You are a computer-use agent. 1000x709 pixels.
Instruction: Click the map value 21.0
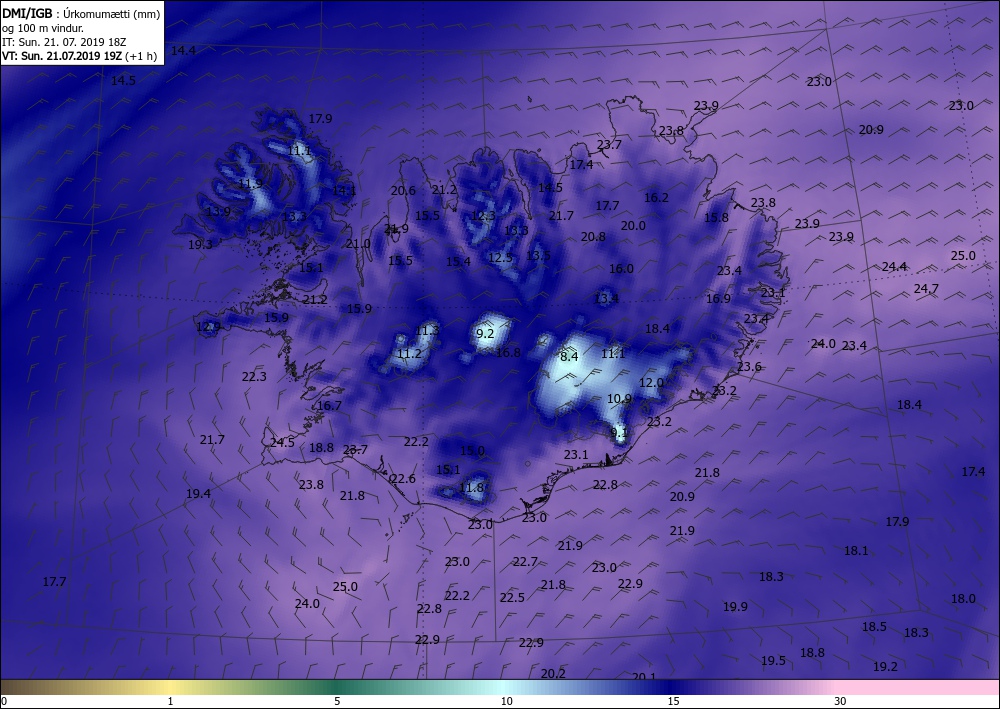(x=358, y=244)
